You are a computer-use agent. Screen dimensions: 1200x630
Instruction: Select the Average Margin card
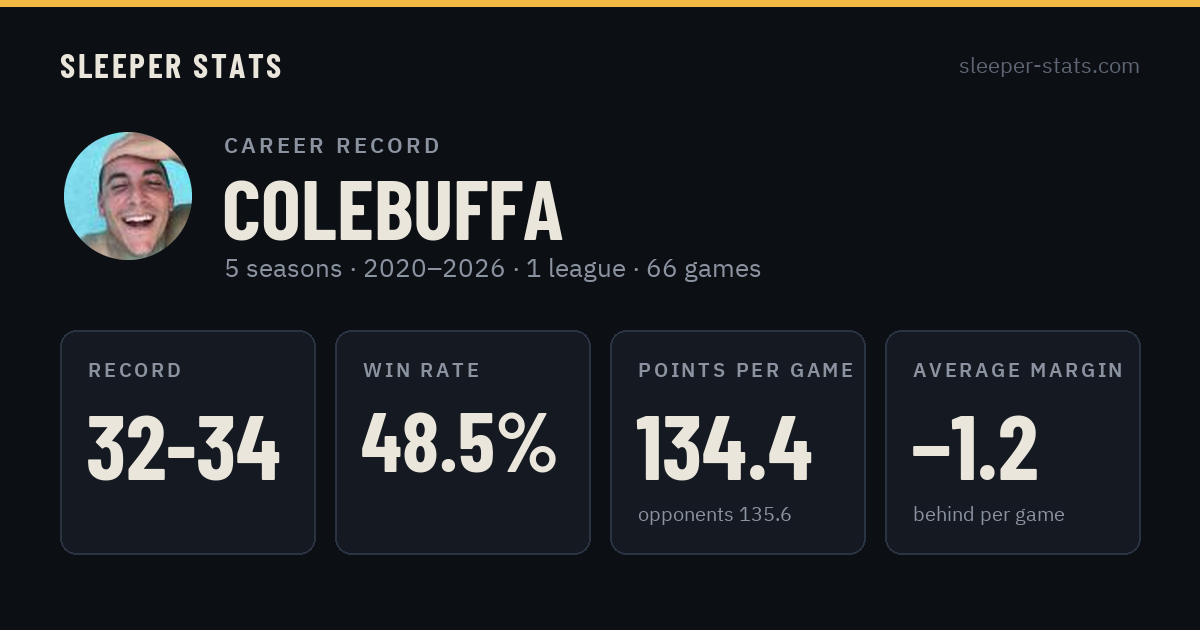coord(1013,442)
